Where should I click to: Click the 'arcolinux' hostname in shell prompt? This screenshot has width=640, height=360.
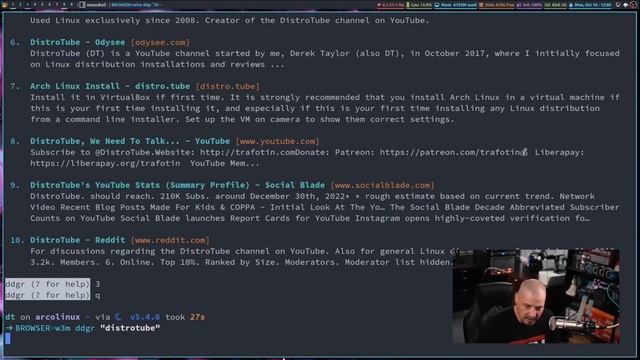pyautogui.click(x=58, y=317)
